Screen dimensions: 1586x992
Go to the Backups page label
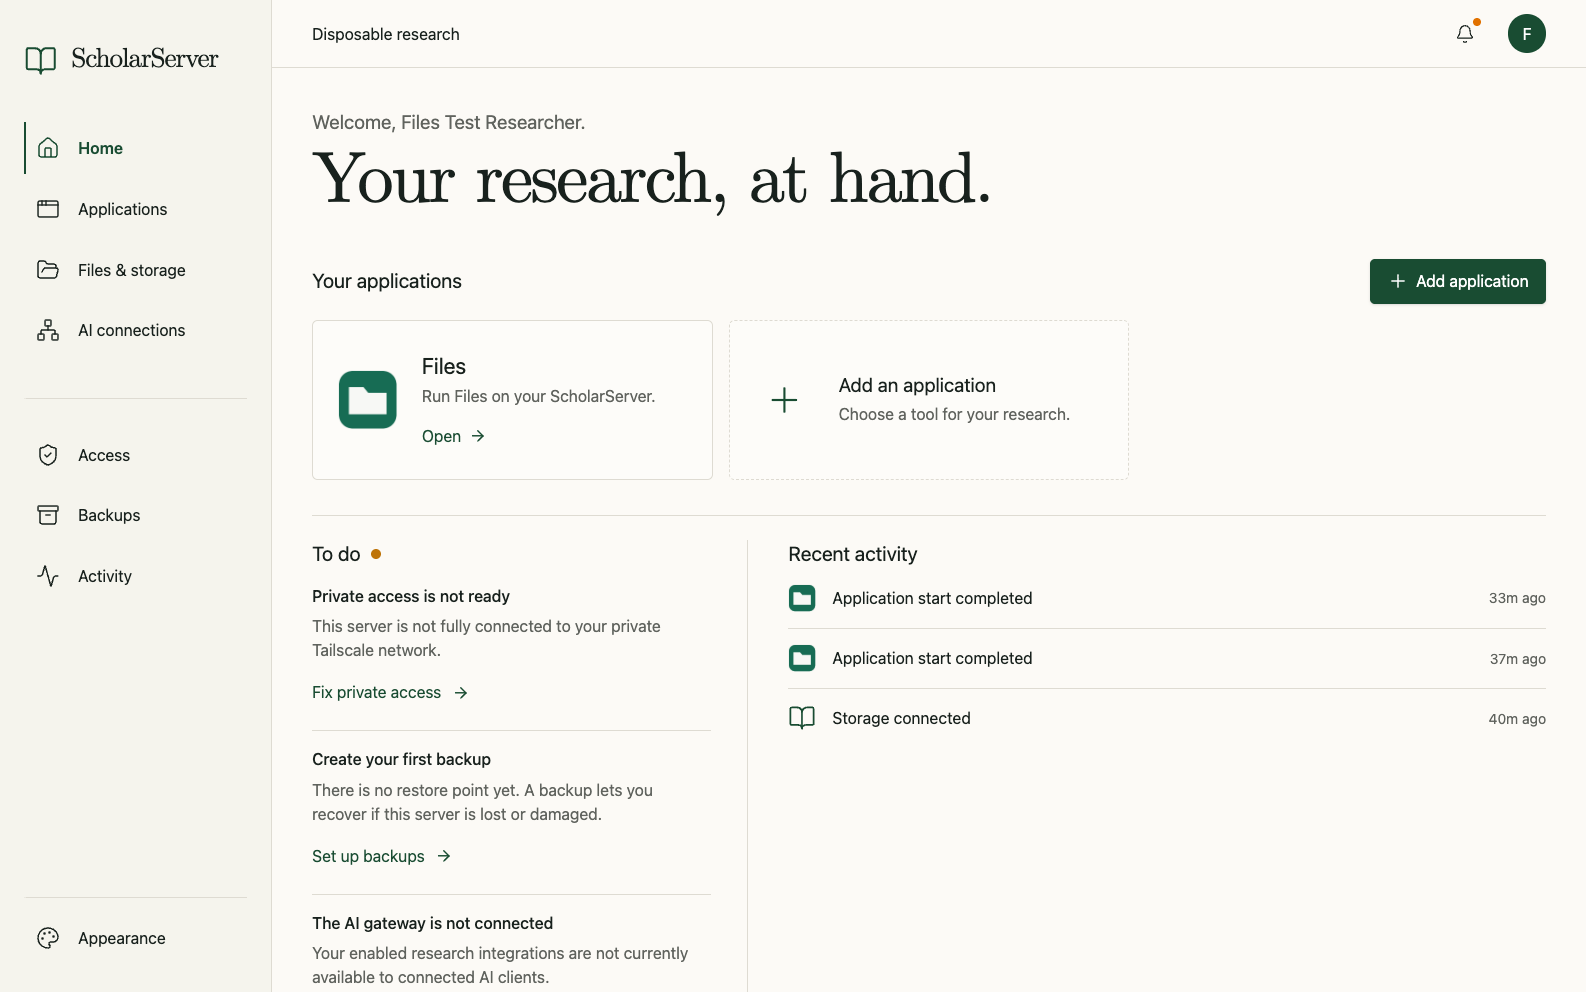coord(109,515)
